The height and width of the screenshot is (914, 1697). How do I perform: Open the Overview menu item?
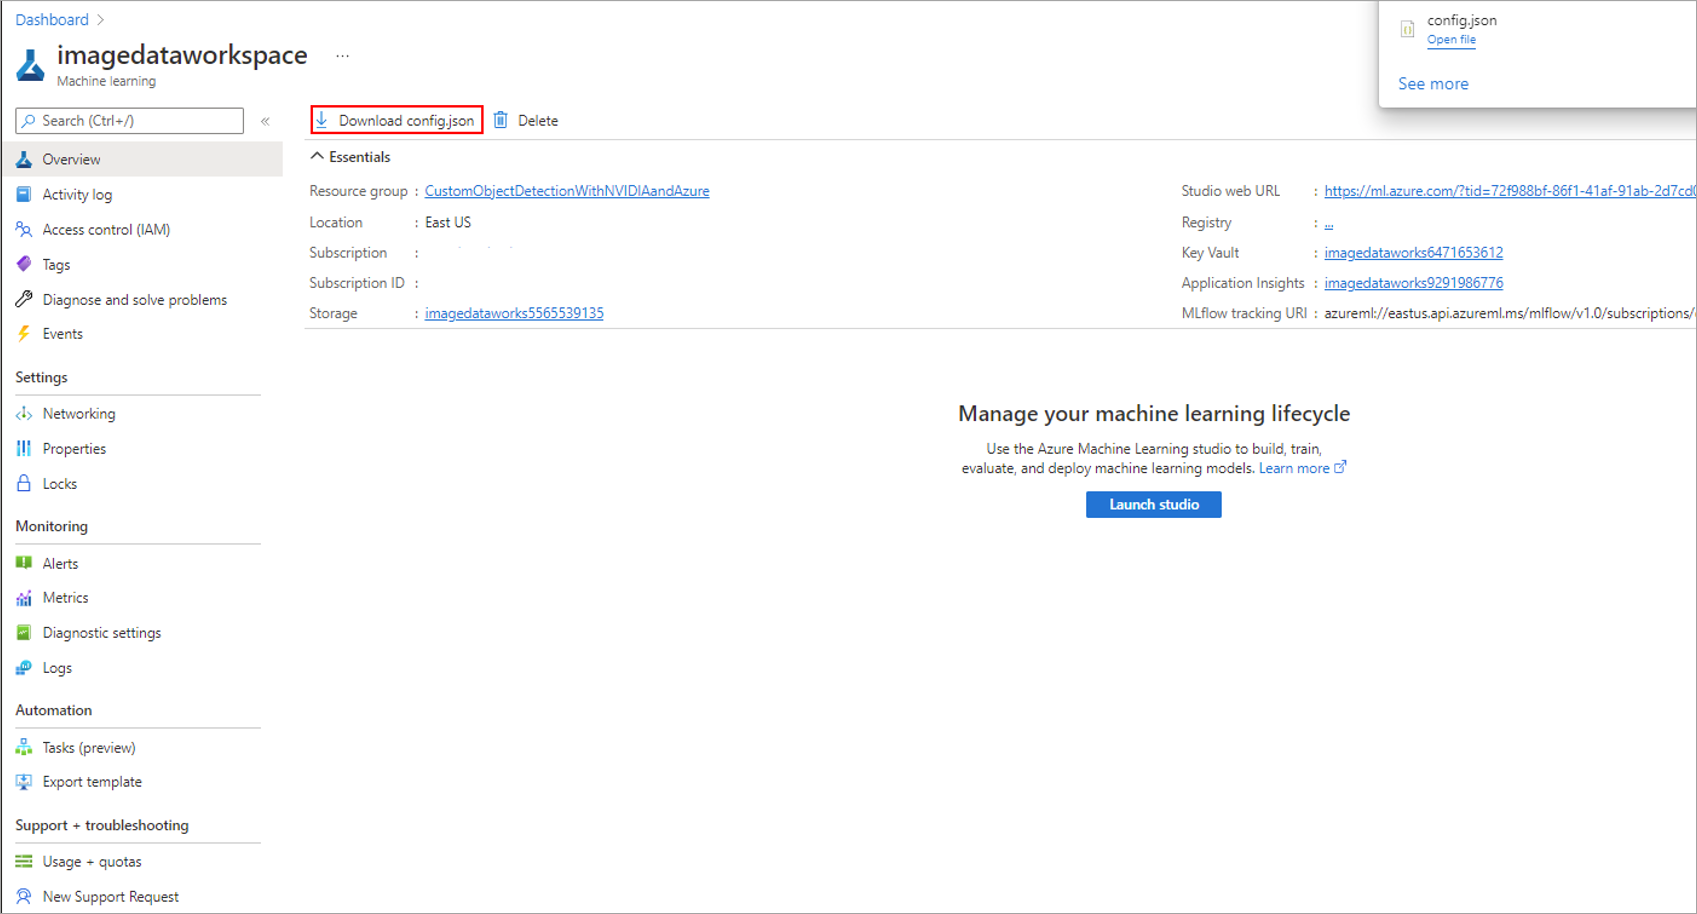pos(142,159)
